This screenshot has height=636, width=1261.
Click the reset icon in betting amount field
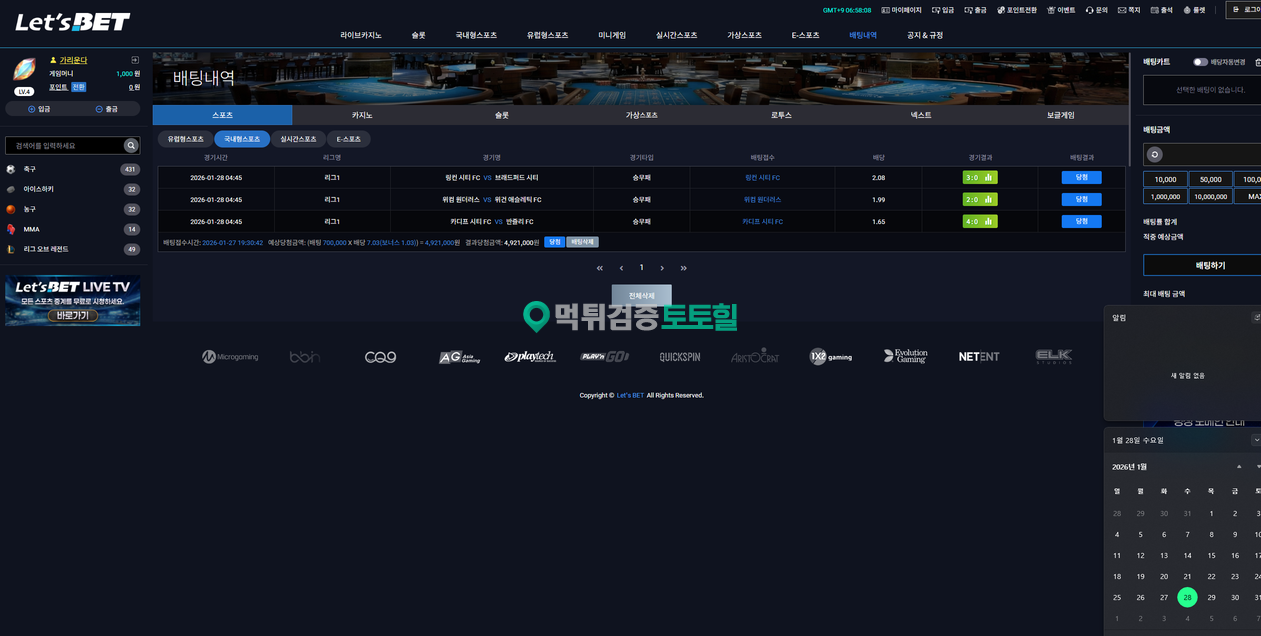(x=1155, y=155)
